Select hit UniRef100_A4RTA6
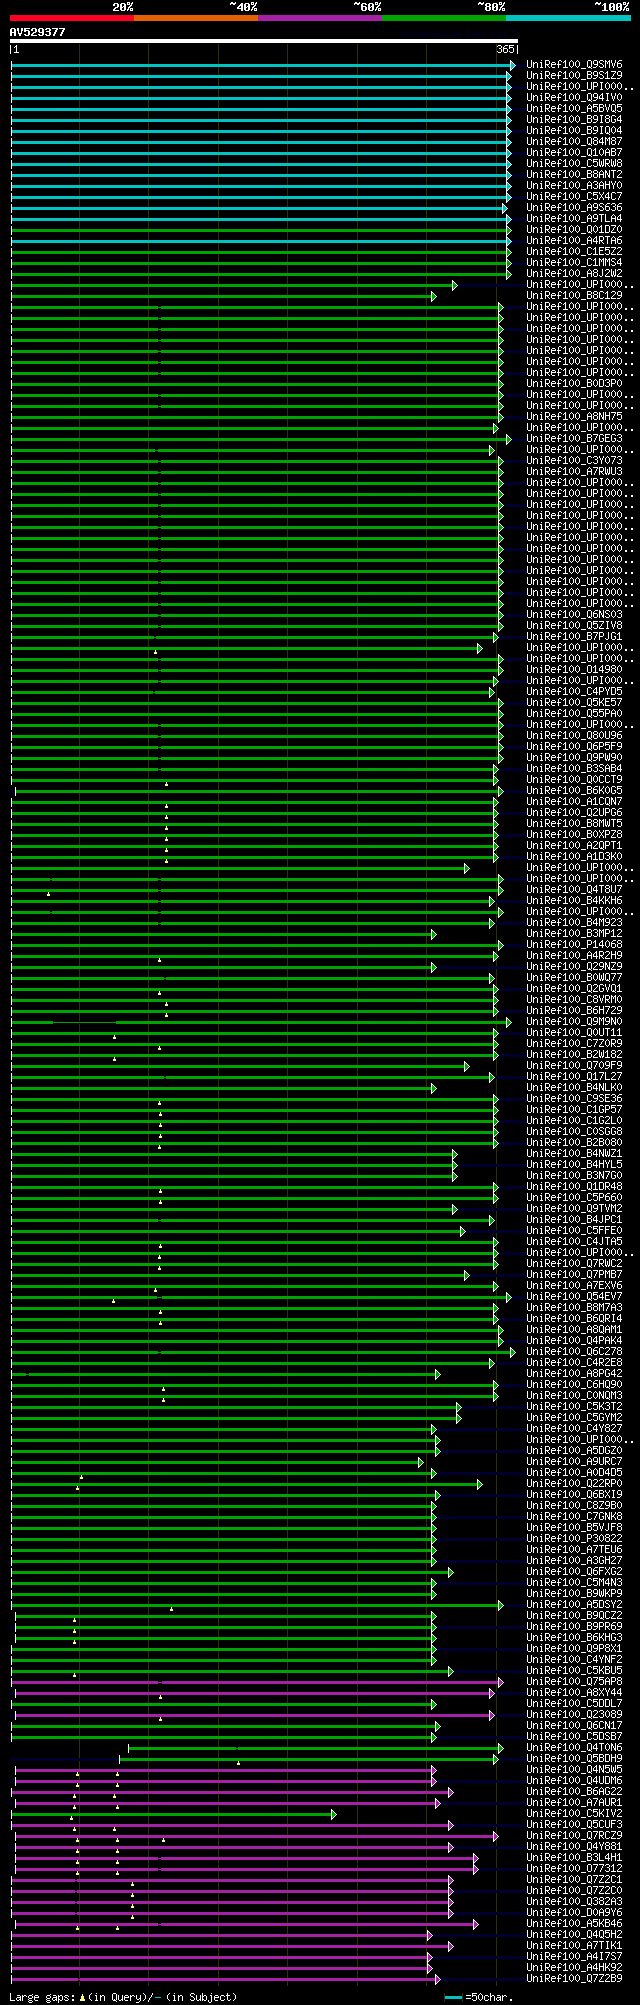This screenshot has width=640, height=2005. click(x=574, y=241)
